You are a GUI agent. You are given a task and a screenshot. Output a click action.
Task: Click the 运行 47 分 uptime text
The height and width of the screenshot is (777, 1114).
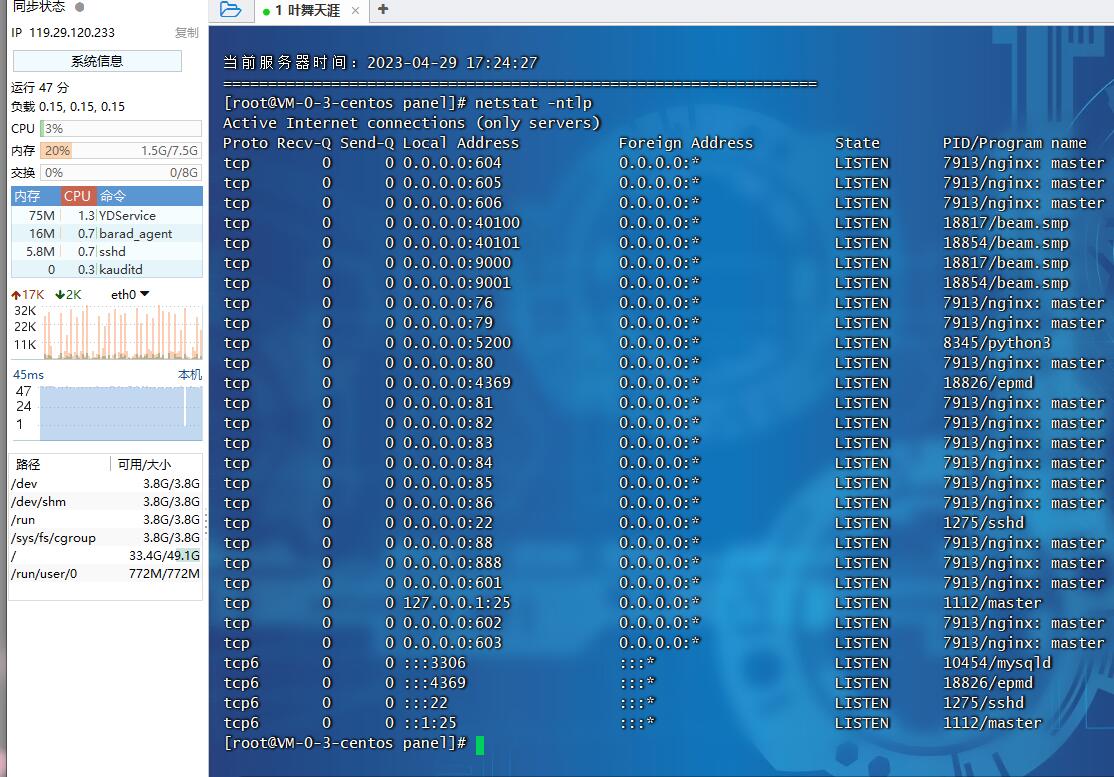(x=40, y=87)
